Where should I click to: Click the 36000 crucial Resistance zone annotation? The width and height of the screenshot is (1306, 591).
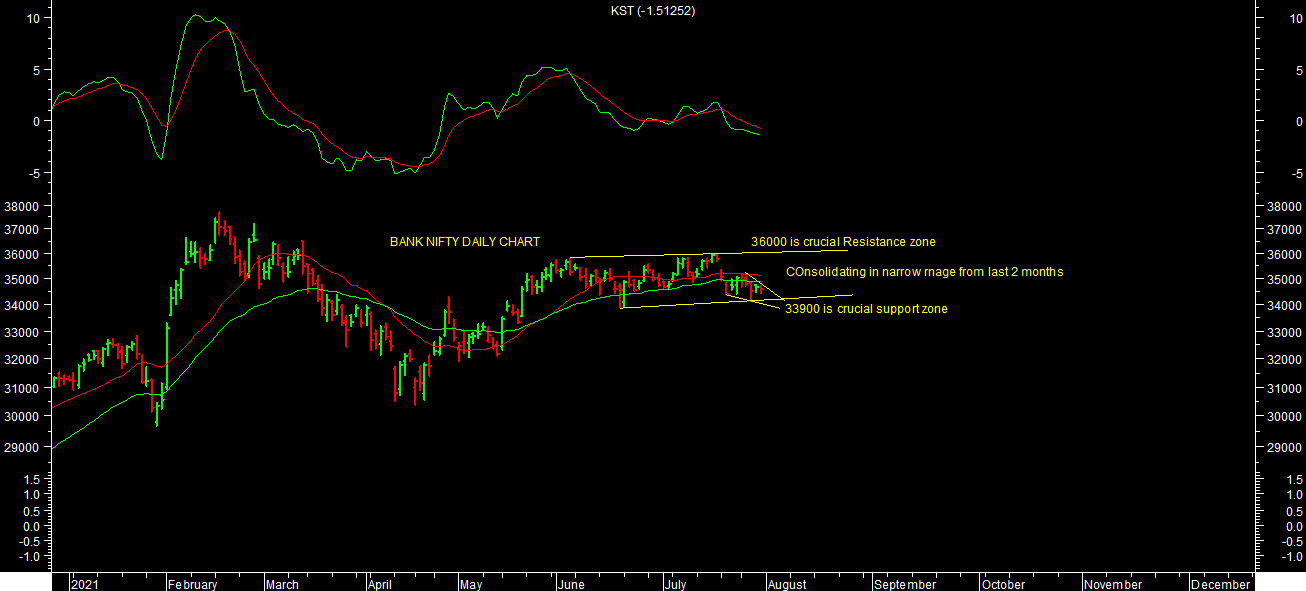click(x=843, y=242)
